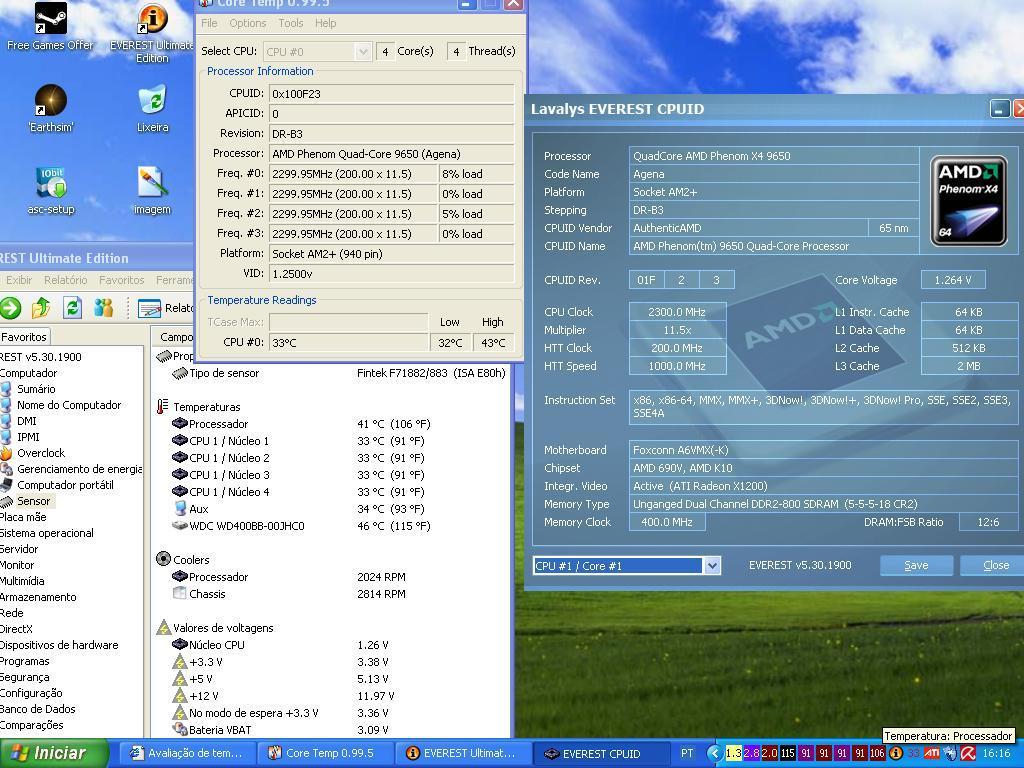Select Nome do Computador tree item

point(69,405)
